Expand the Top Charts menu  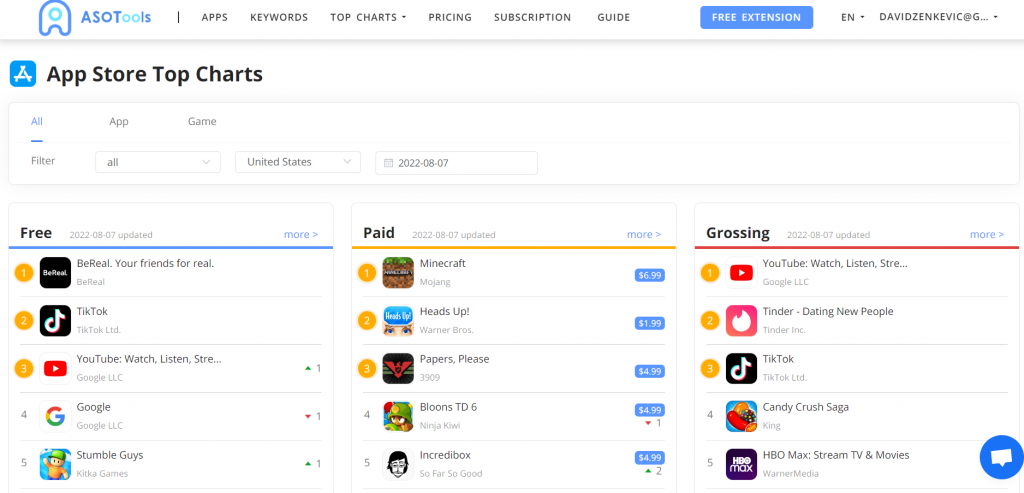[x=368, y=18]
